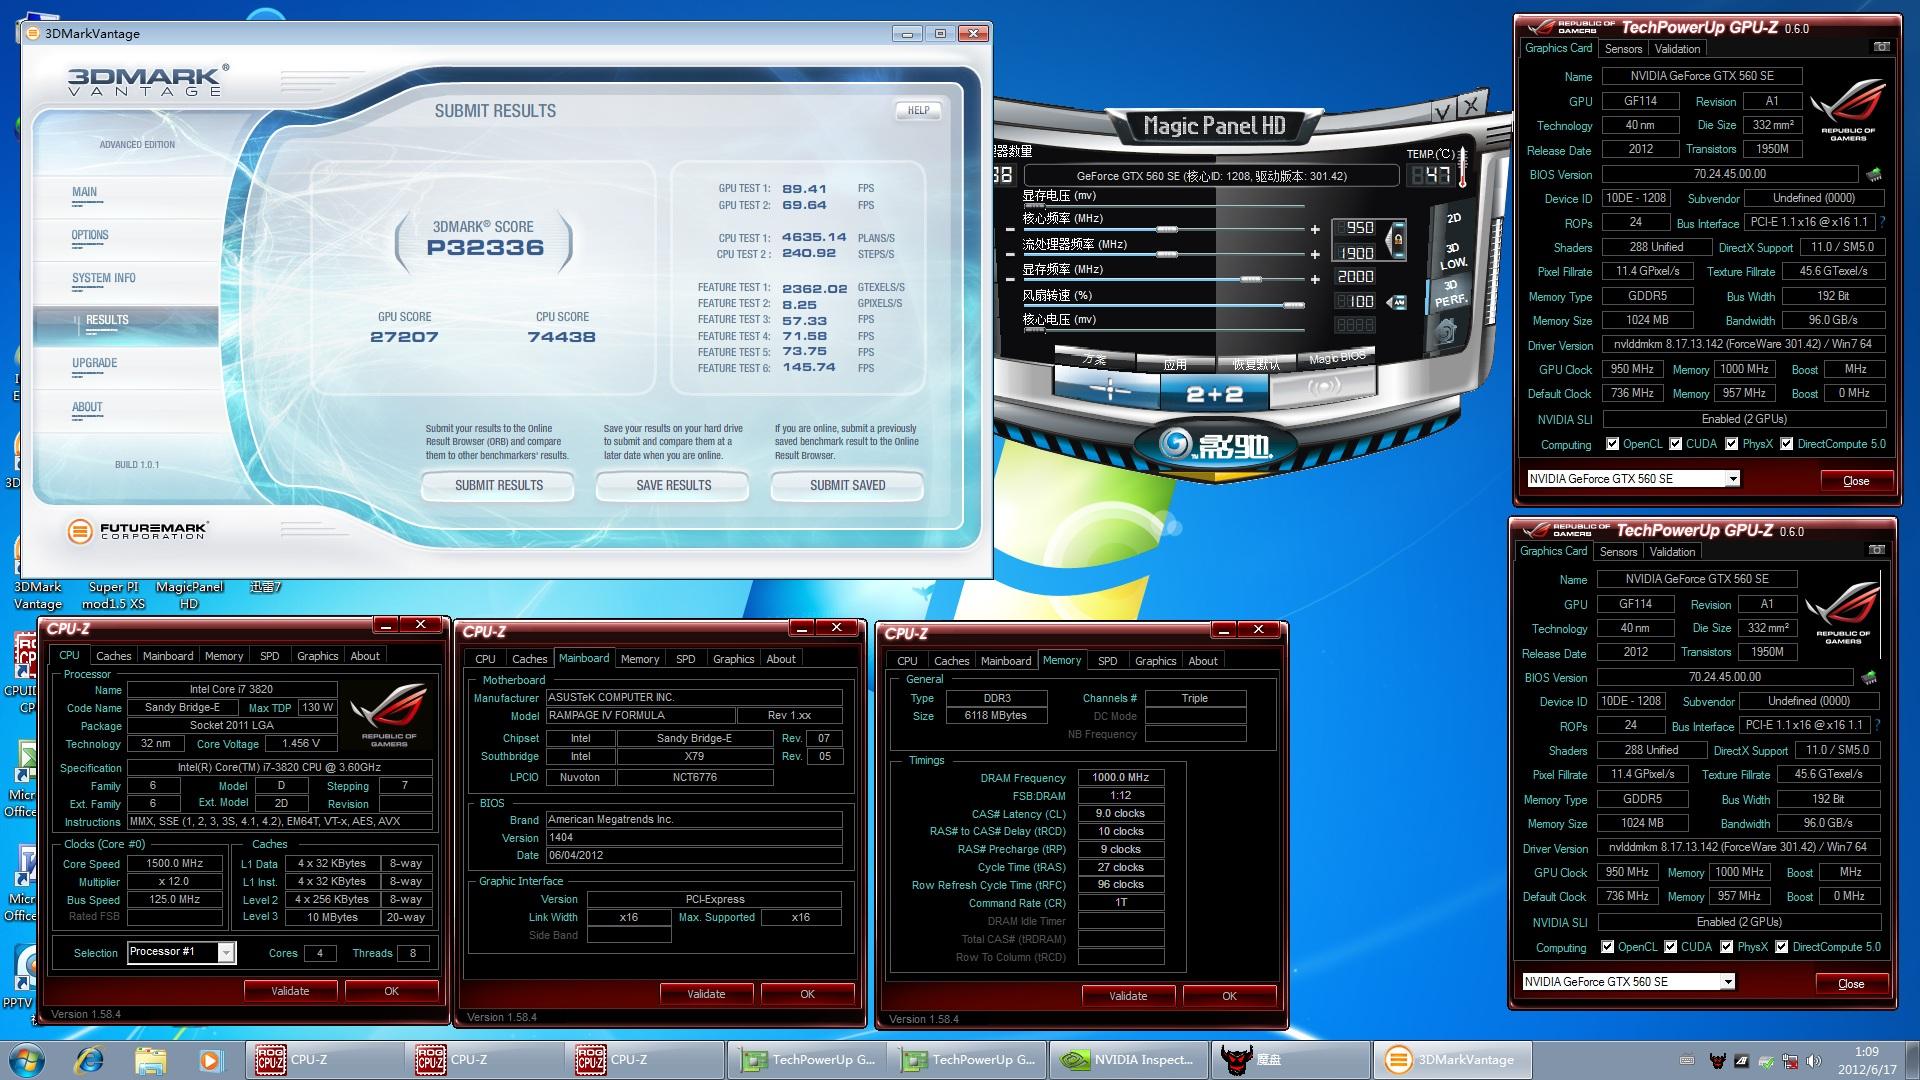Click the date and time display on taskbar
This screenshot has height=1080, width=1920.
tap(1866, 1060)
